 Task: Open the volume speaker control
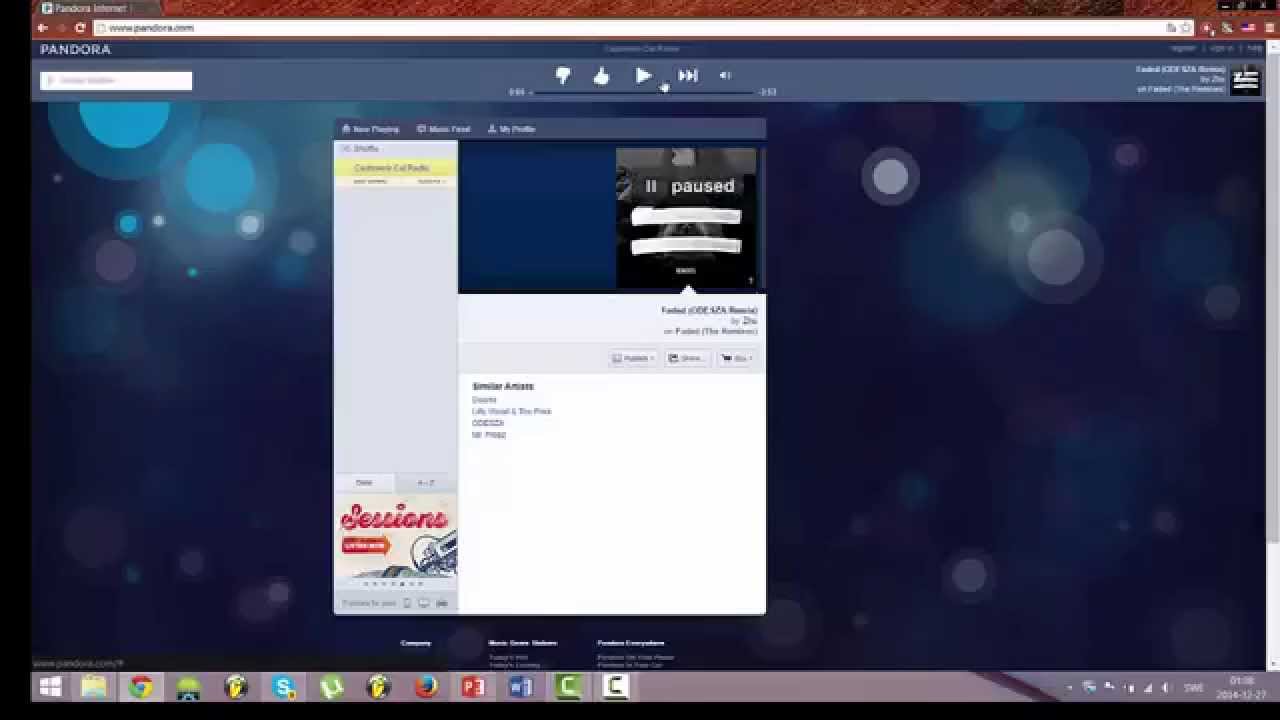725,75
